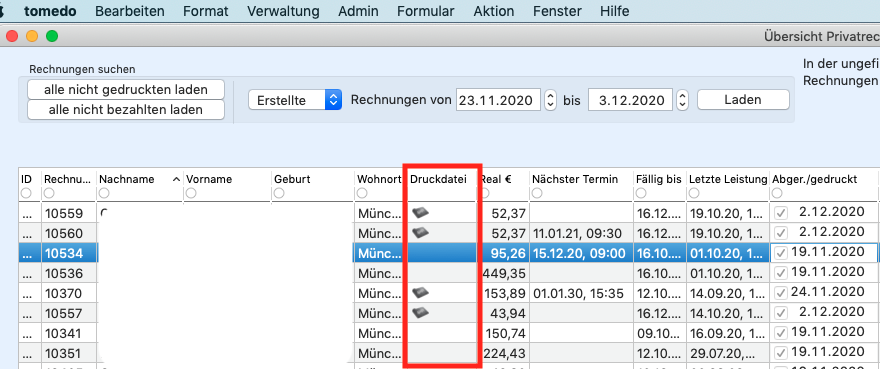
Task: Click the start date field 23.11.2020
Action: (498, 101)
